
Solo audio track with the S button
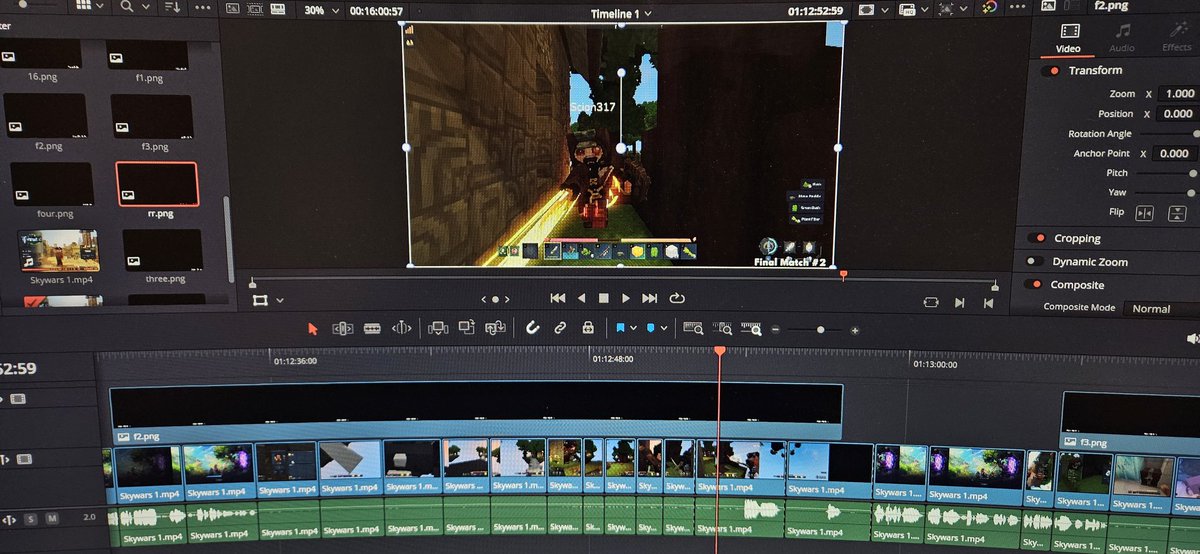[x=31, y=519]
